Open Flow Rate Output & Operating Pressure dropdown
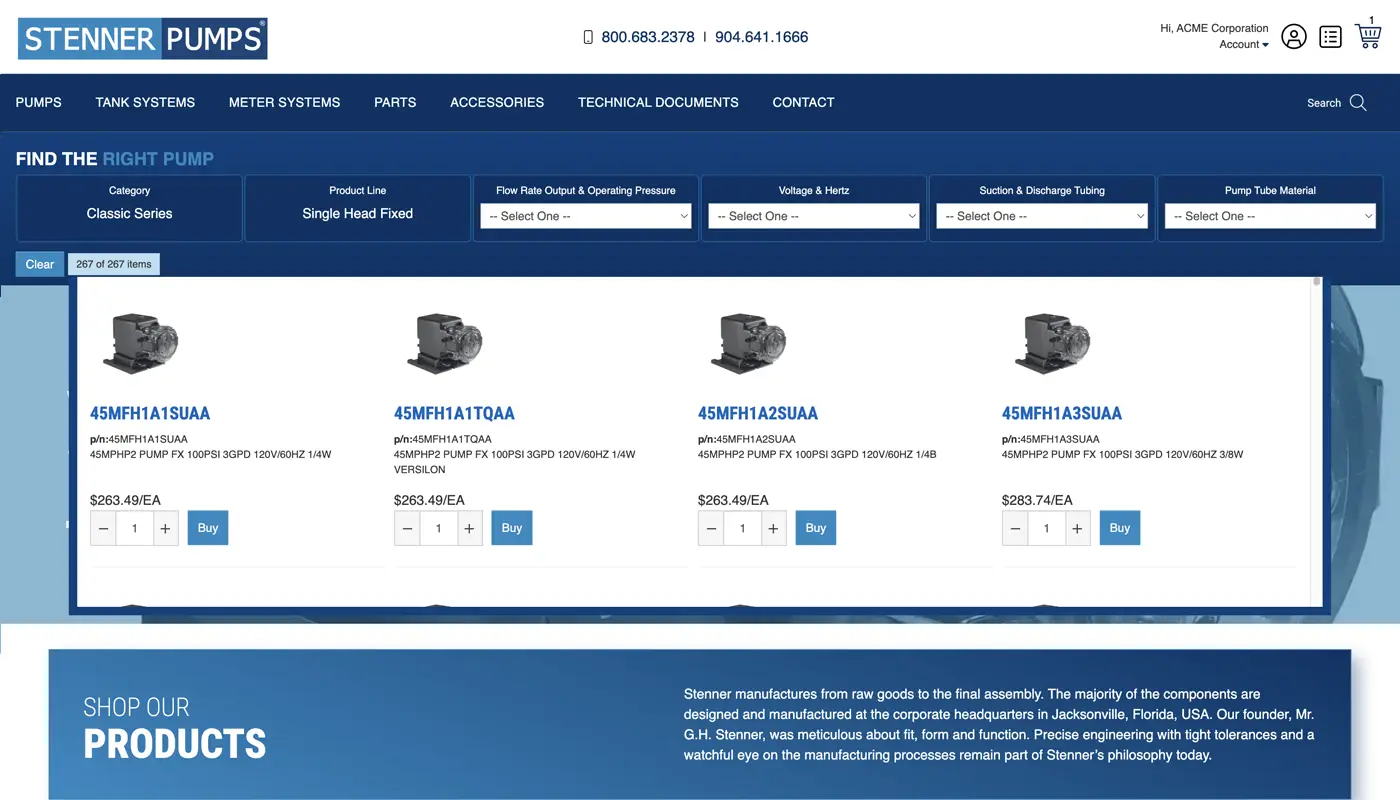Viewport: 1400px width, 800px height. point(586,216)
